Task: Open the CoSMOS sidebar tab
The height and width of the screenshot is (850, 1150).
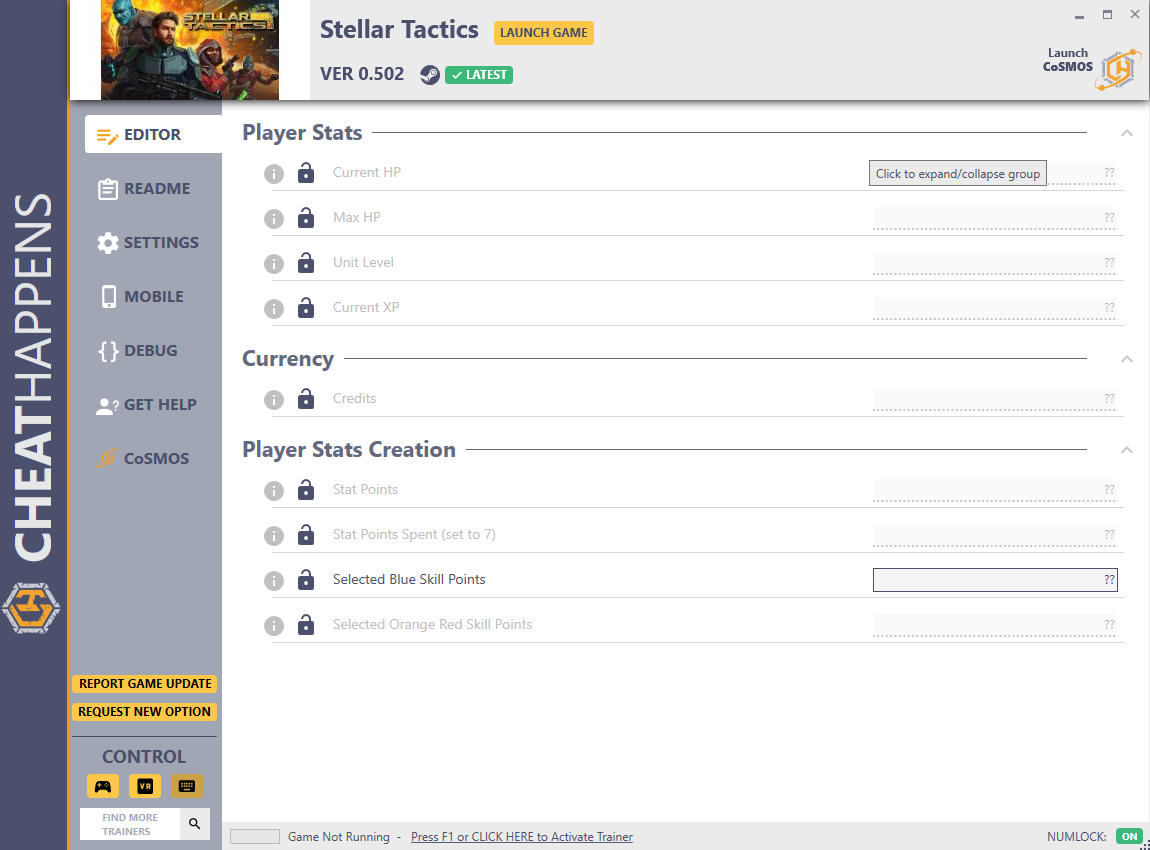Action: pyautogui.click(x=144, y=458)
